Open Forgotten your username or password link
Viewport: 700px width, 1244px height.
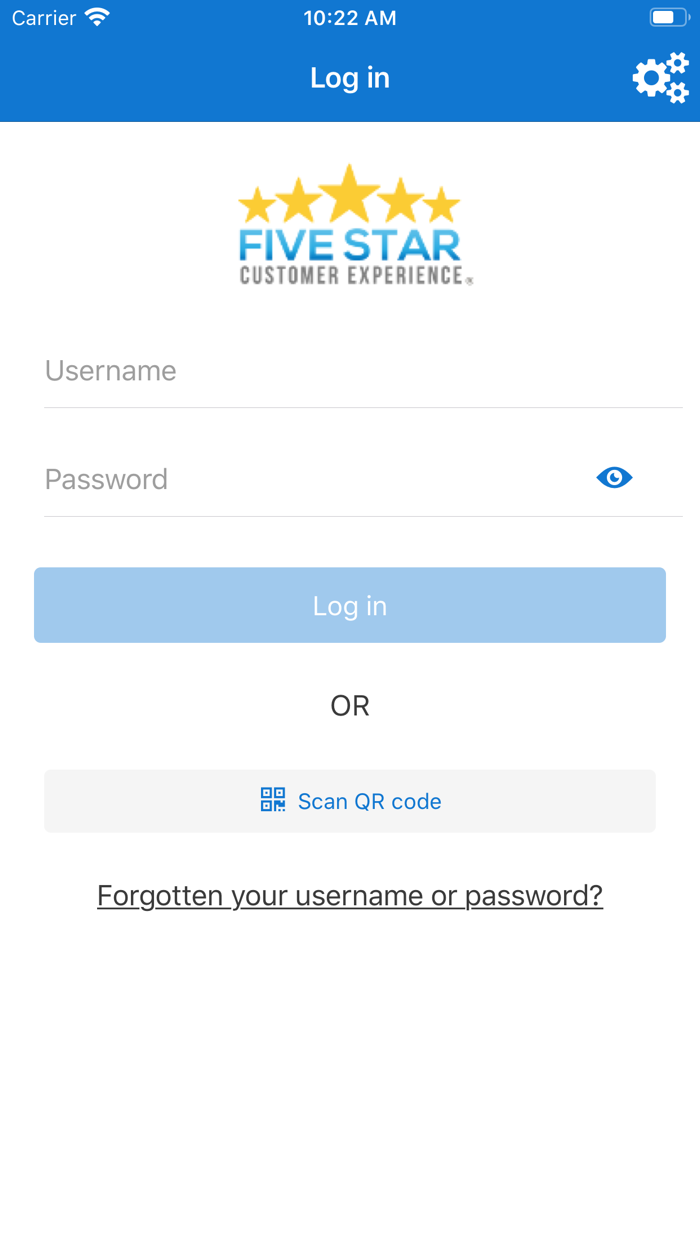coord(350,895)
